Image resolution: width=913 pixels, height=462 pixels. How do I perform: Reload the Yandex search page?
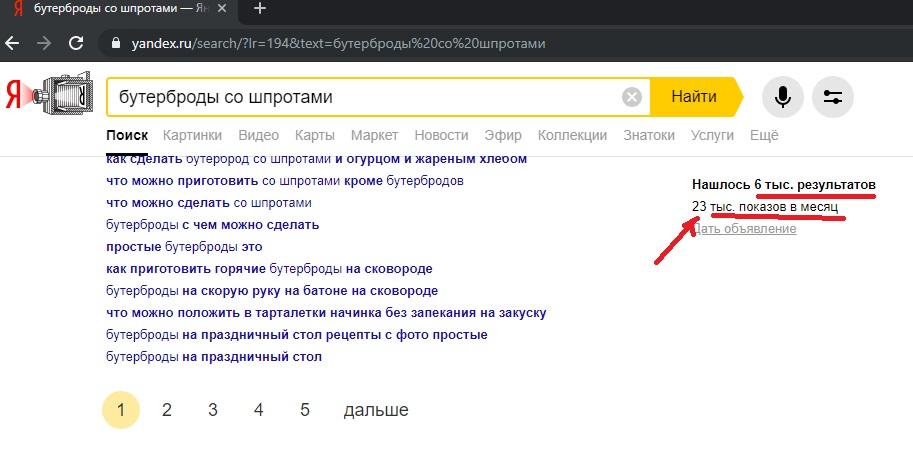[76, 43]
